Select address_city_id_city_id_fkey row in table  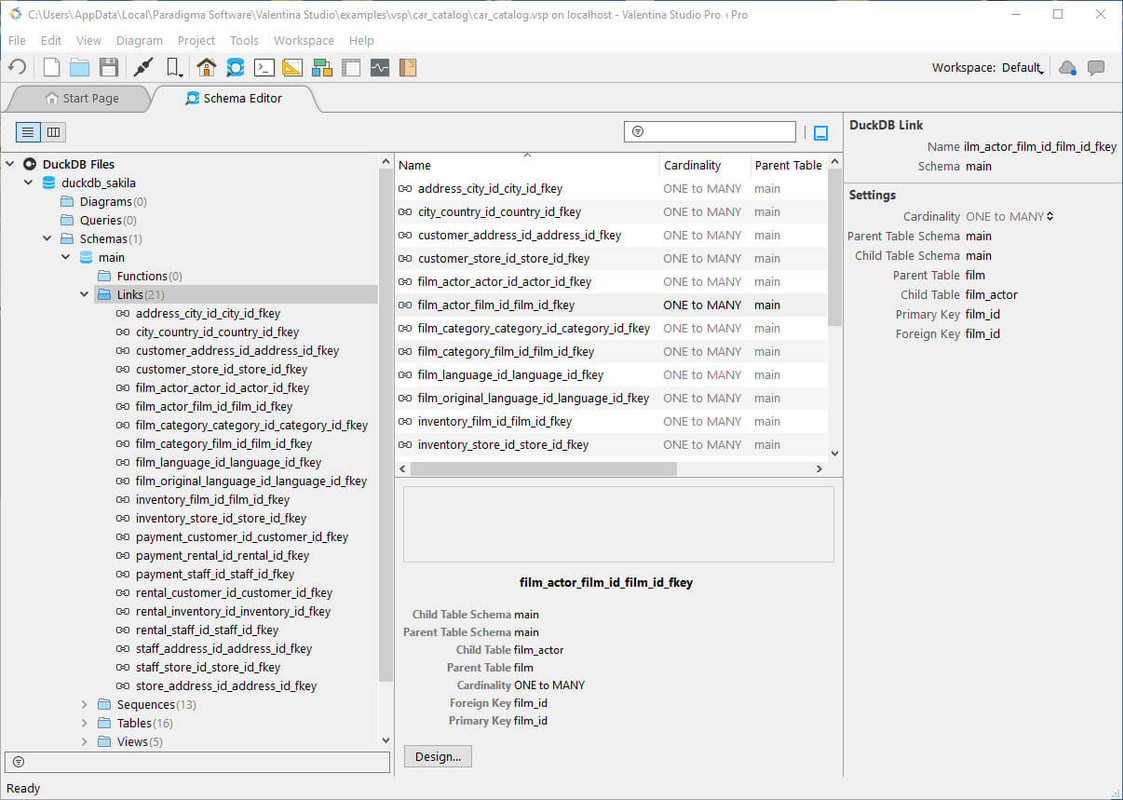(x=612, y=188)
